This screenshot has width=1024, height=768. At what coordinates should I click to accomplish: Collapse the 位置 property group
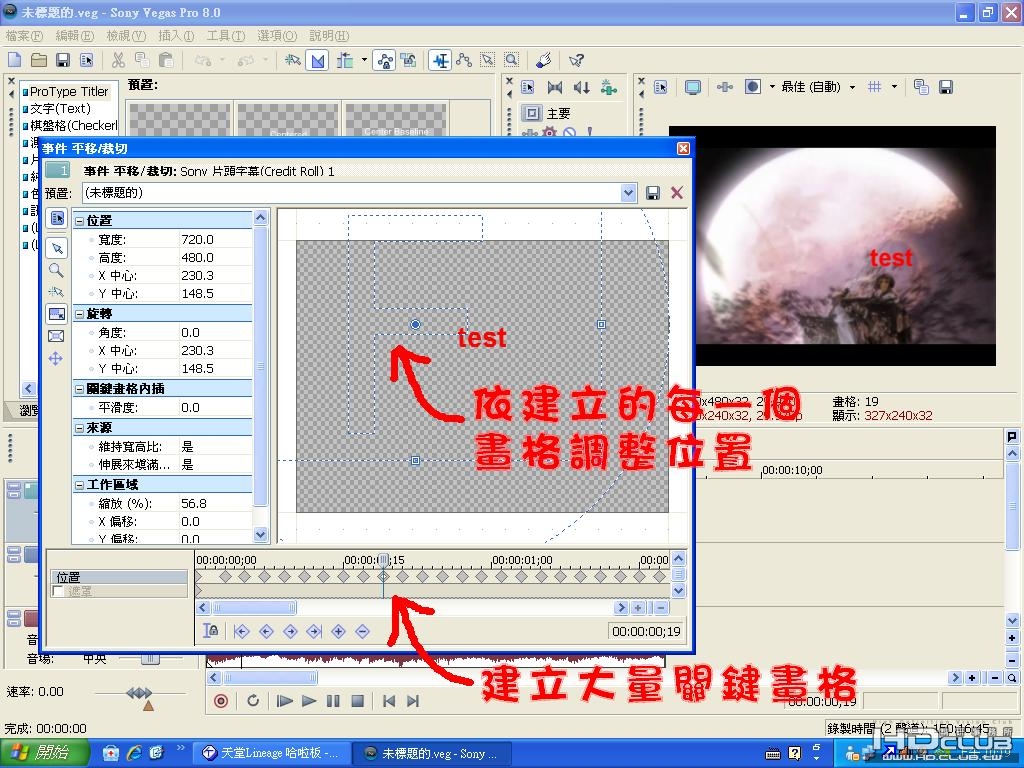click(x=79, y=221)
